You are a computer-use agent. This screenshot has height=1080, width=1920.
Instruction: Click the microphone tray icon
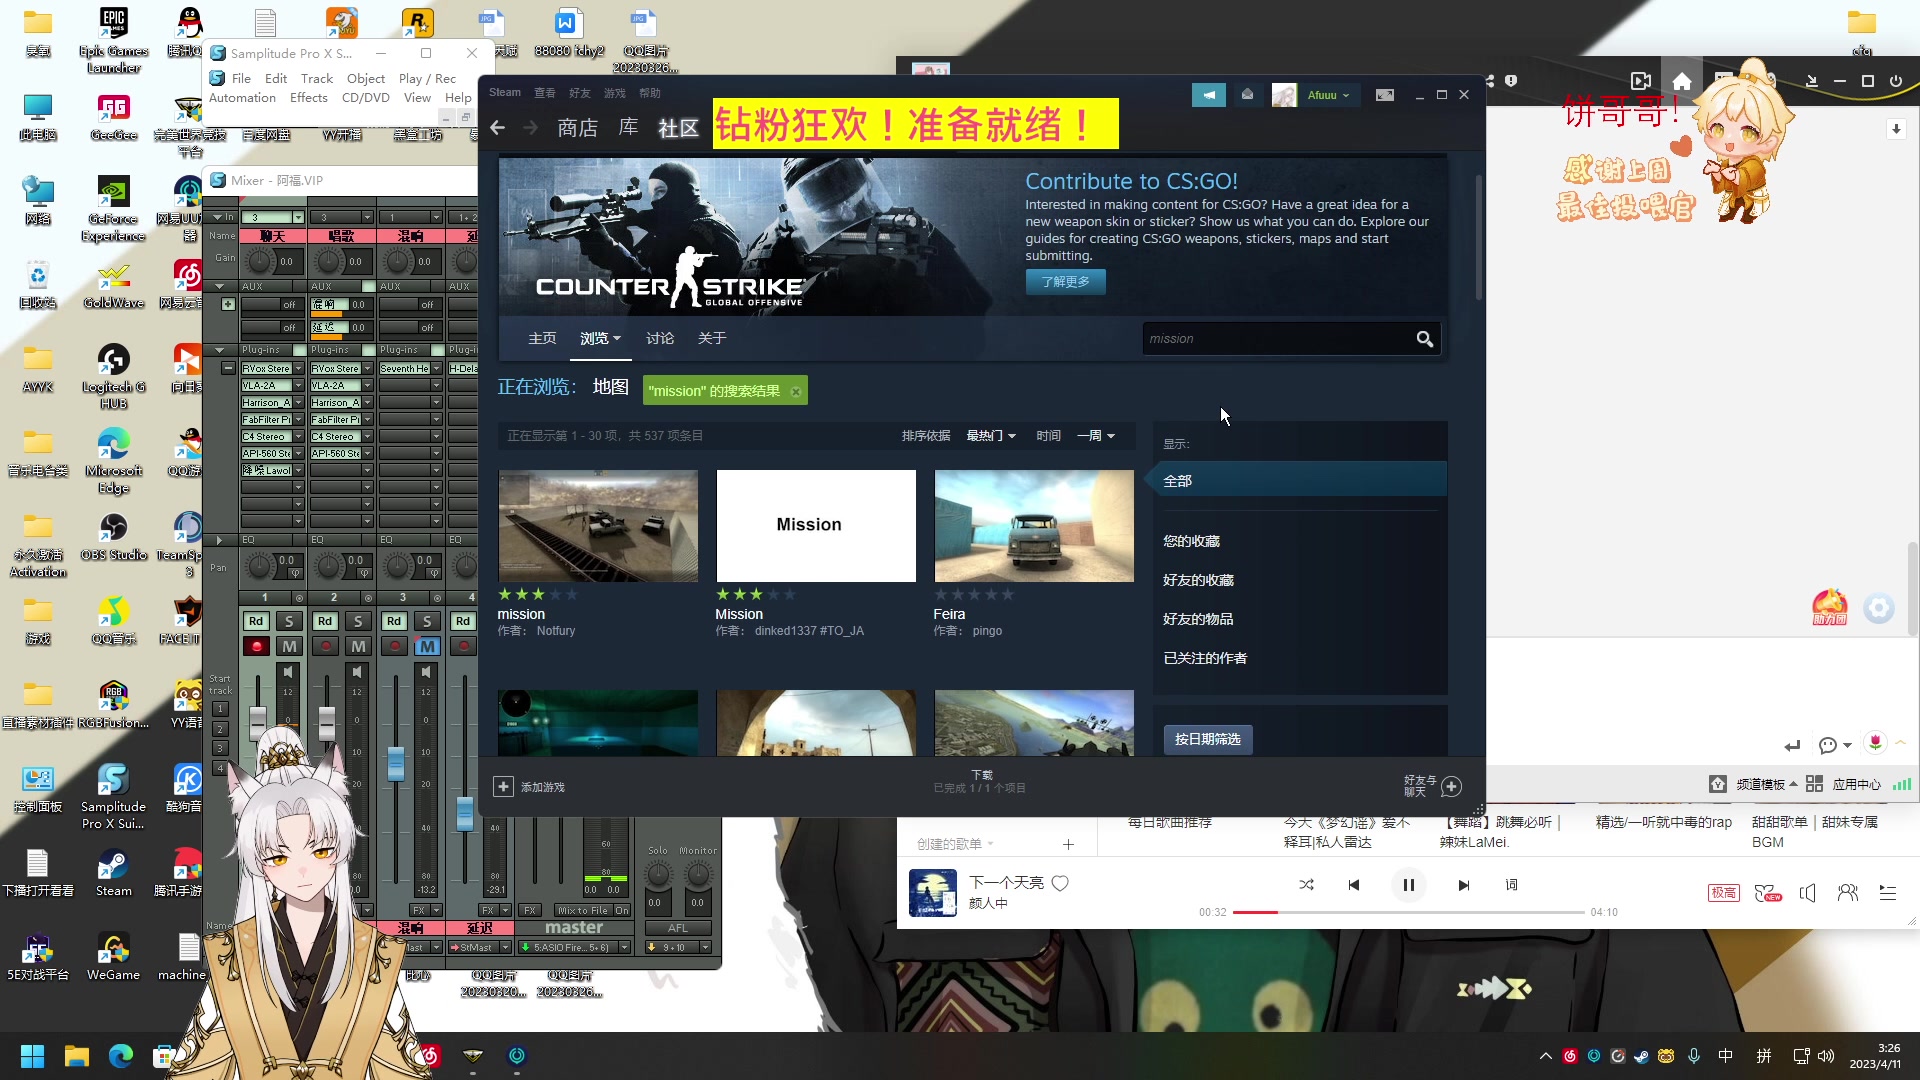tap(1693, 1056)
